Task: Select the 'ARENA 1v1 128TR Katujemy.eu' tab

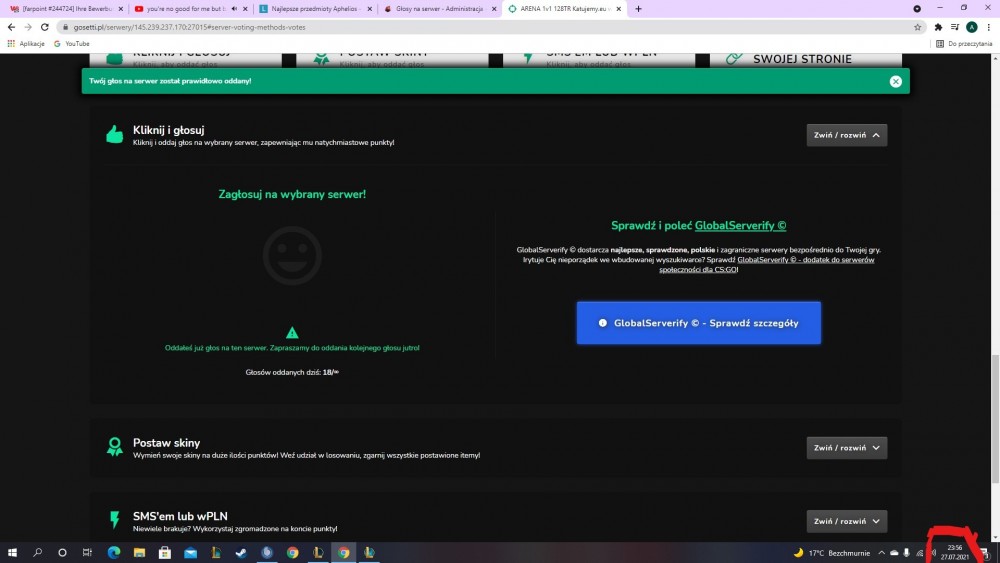Action: coord(564,9)
